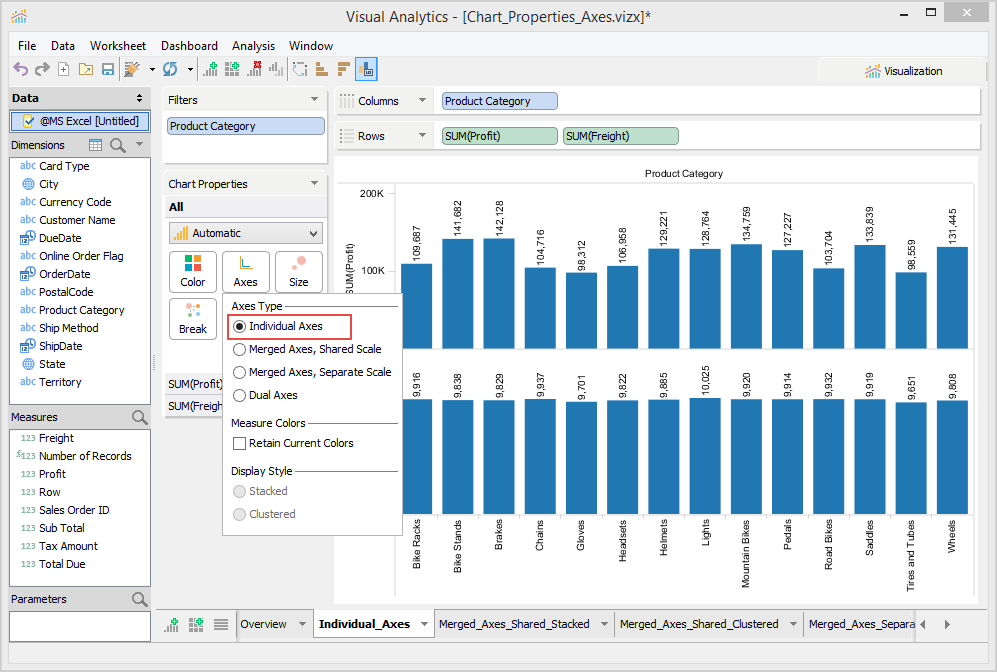Open the Size chart property button
Image resolution: width=997 pixels, height=672 pixels.
(x=298, y=272)
